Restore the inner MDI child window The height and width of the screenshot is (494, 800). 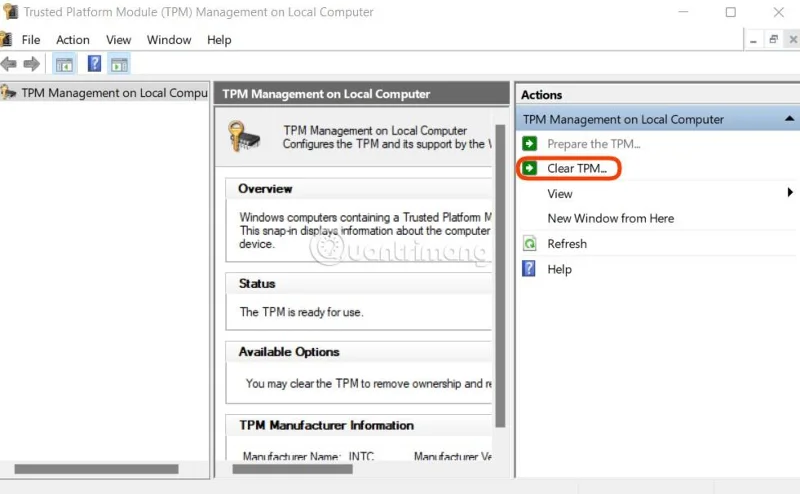coord(773,39)
